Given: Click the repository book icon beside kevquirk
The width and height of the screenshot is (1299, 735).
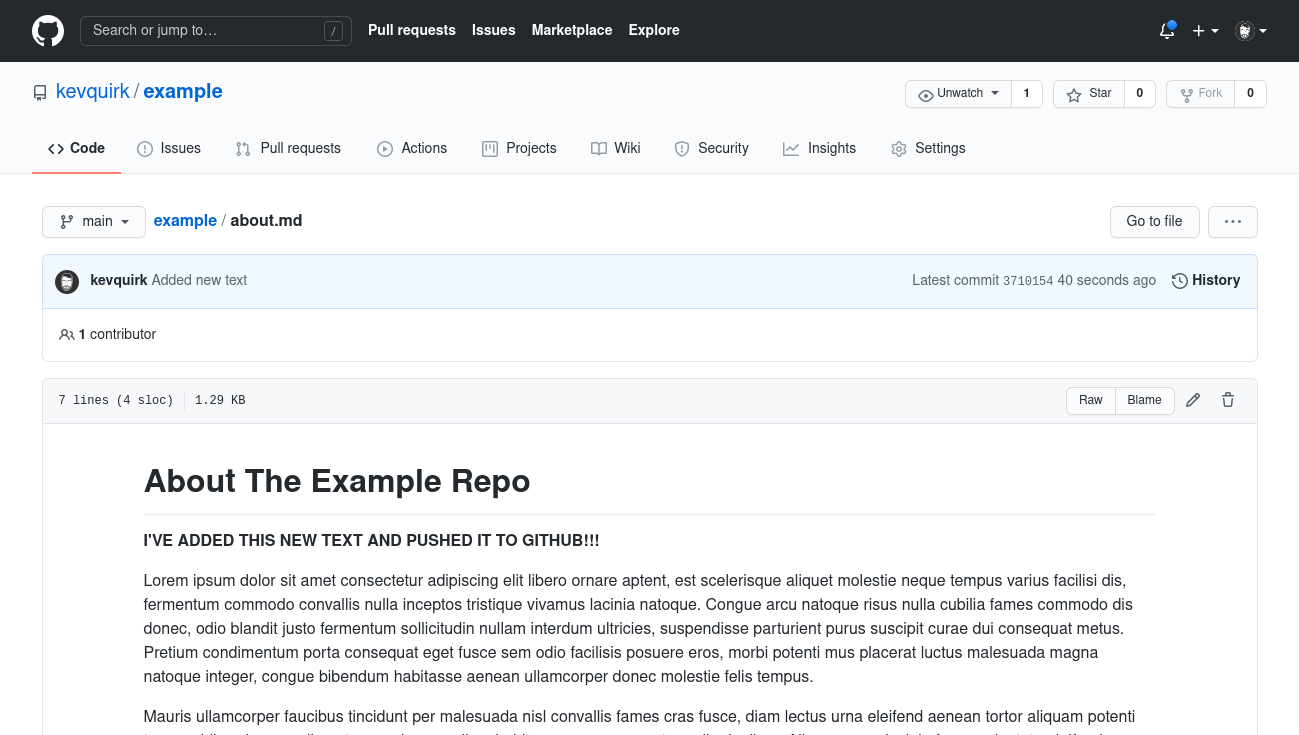Looking at the screenshot, I should [40, 92].
